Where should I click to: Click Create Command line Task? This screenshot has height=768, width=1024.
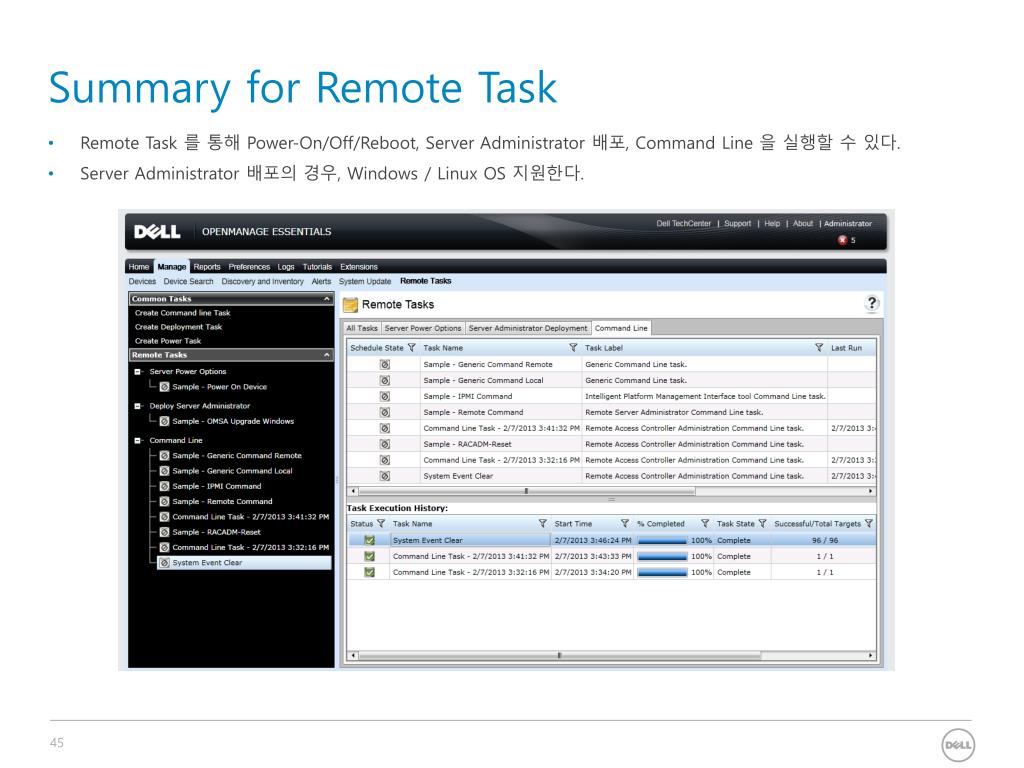coord(183,313)
